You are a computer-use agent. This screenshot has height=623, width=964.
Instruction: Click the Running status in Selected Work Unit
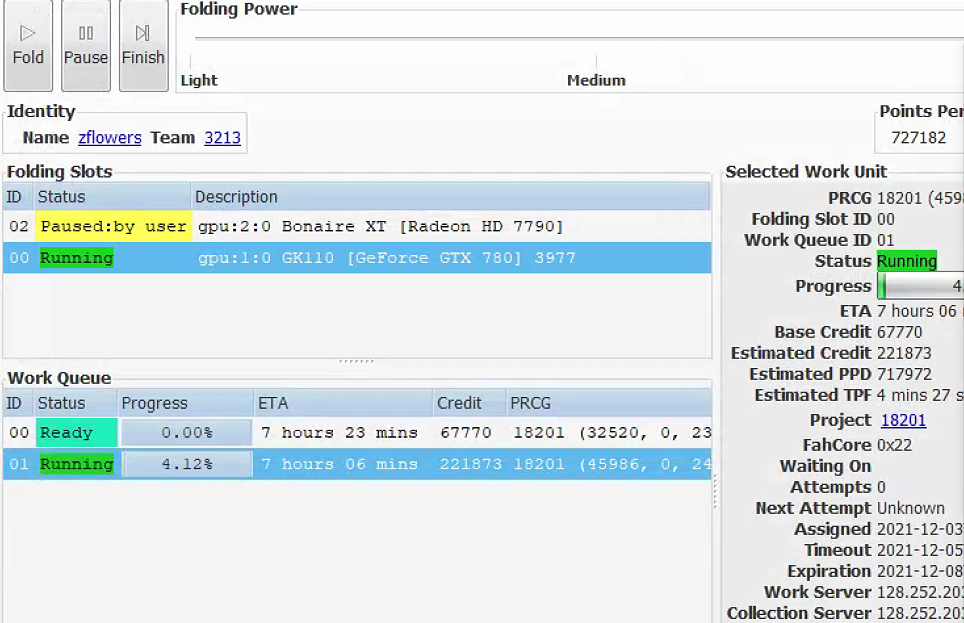click(907, 261)
